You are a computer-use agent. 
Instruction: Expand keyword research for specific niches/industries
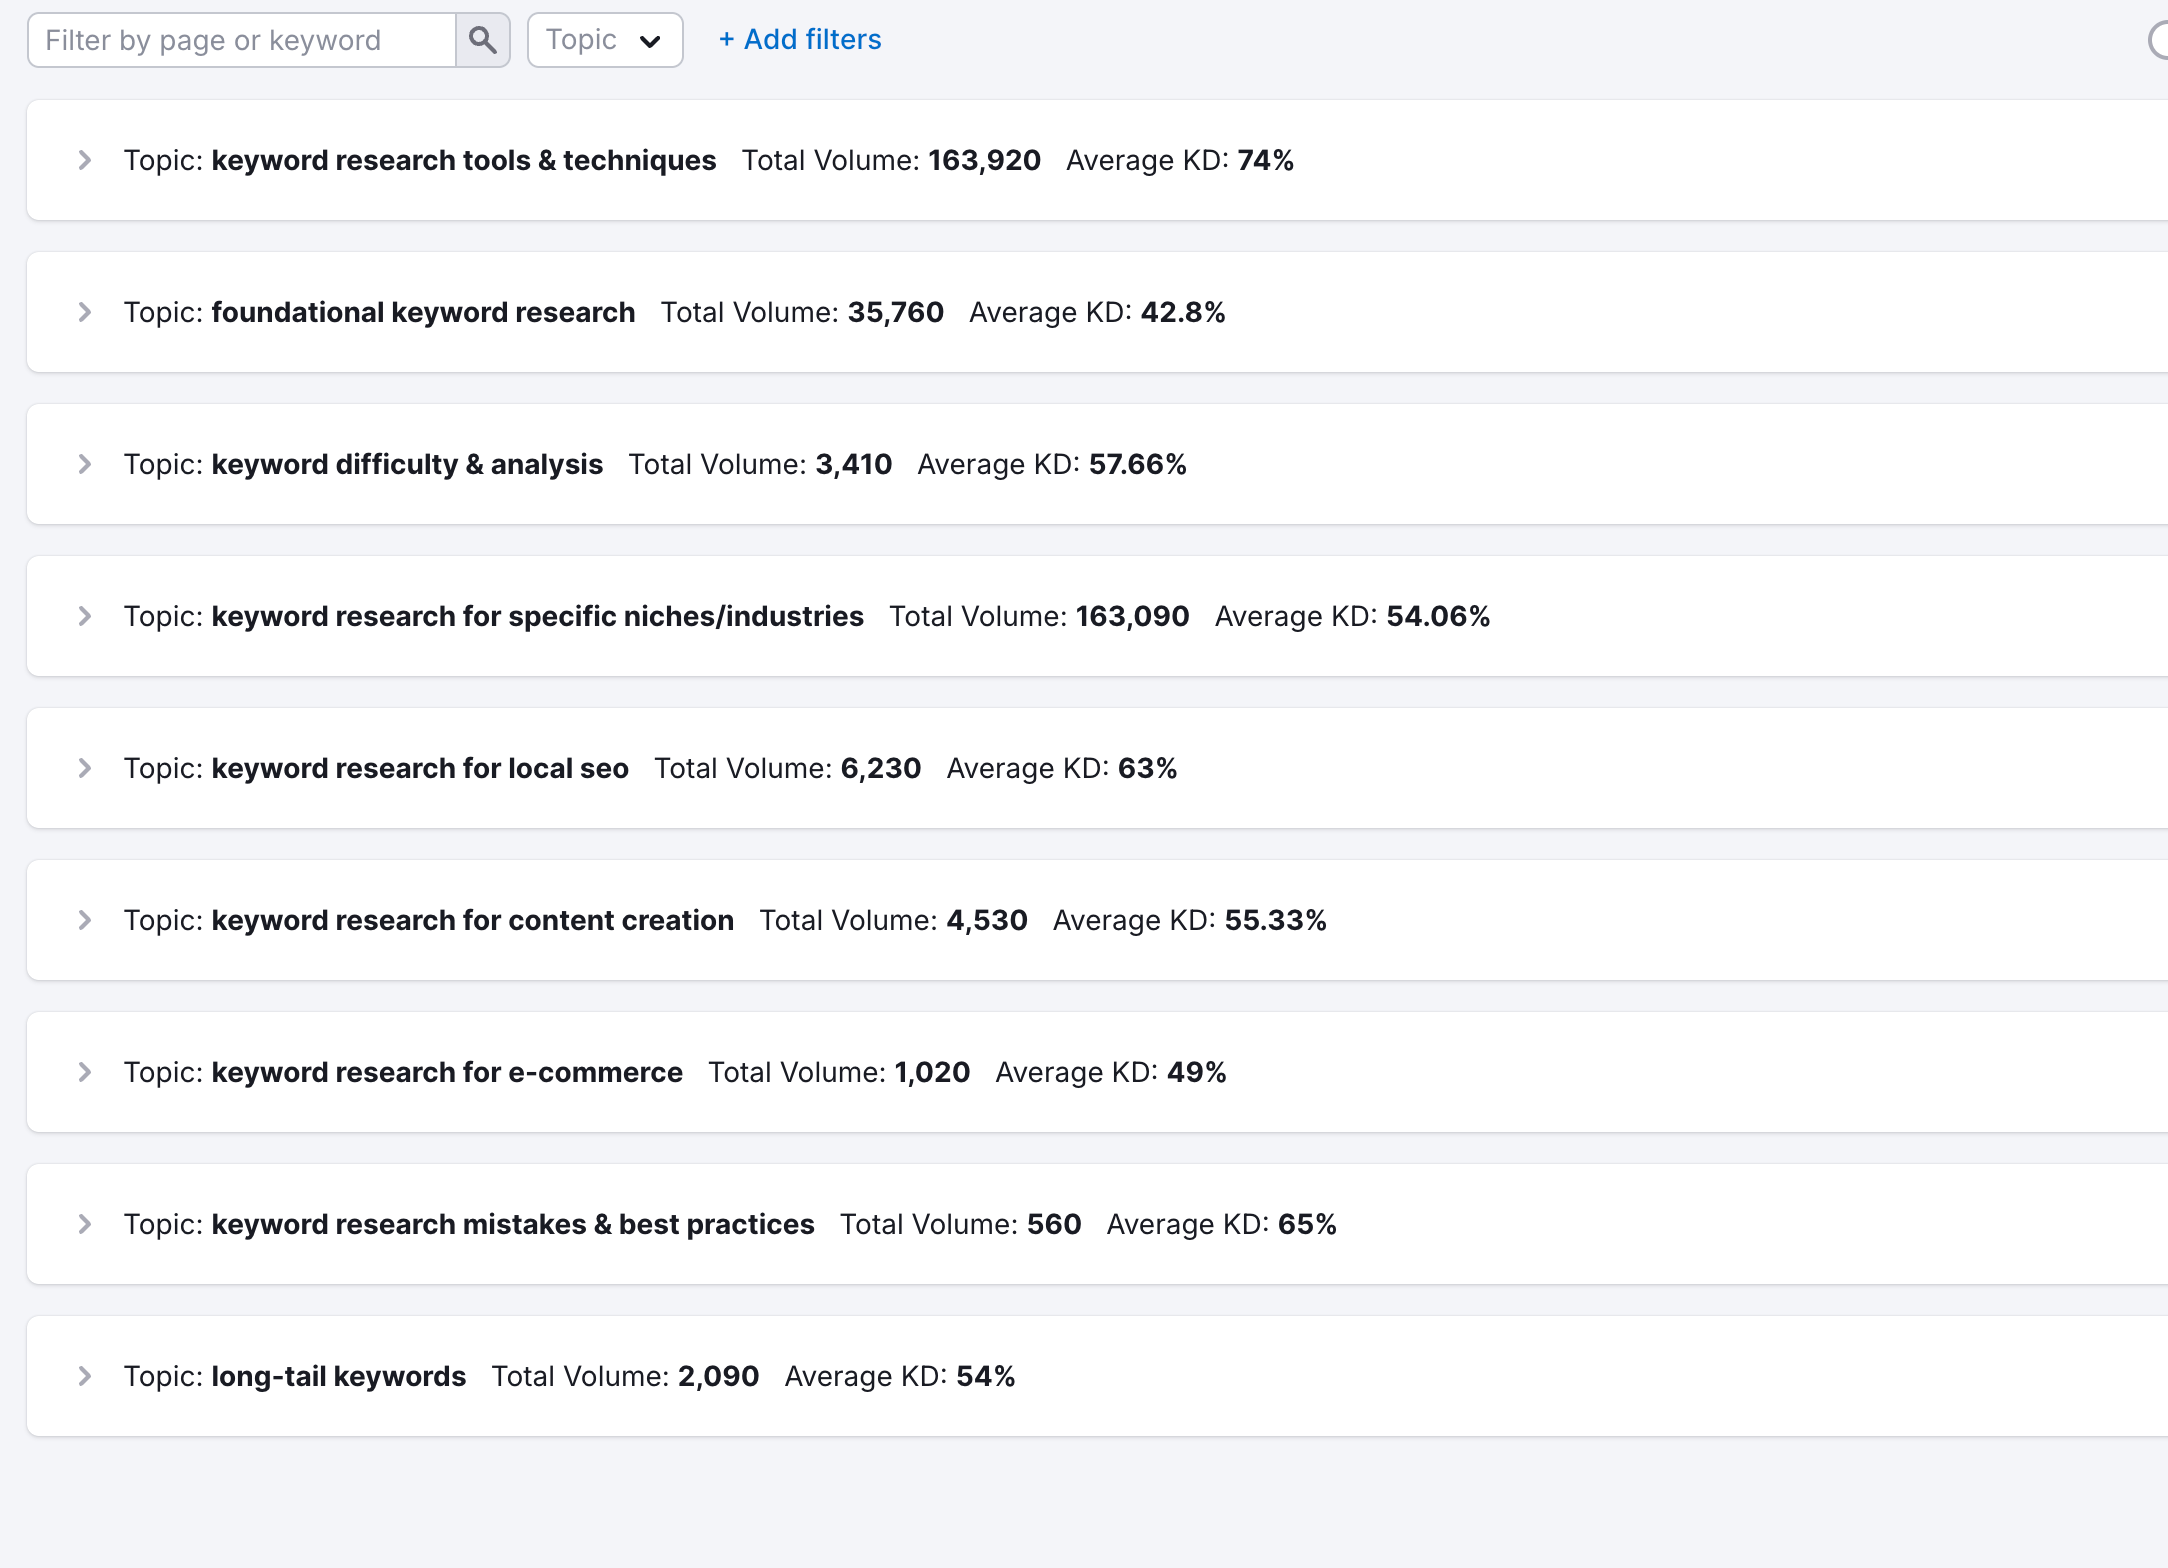pos(85,616)
